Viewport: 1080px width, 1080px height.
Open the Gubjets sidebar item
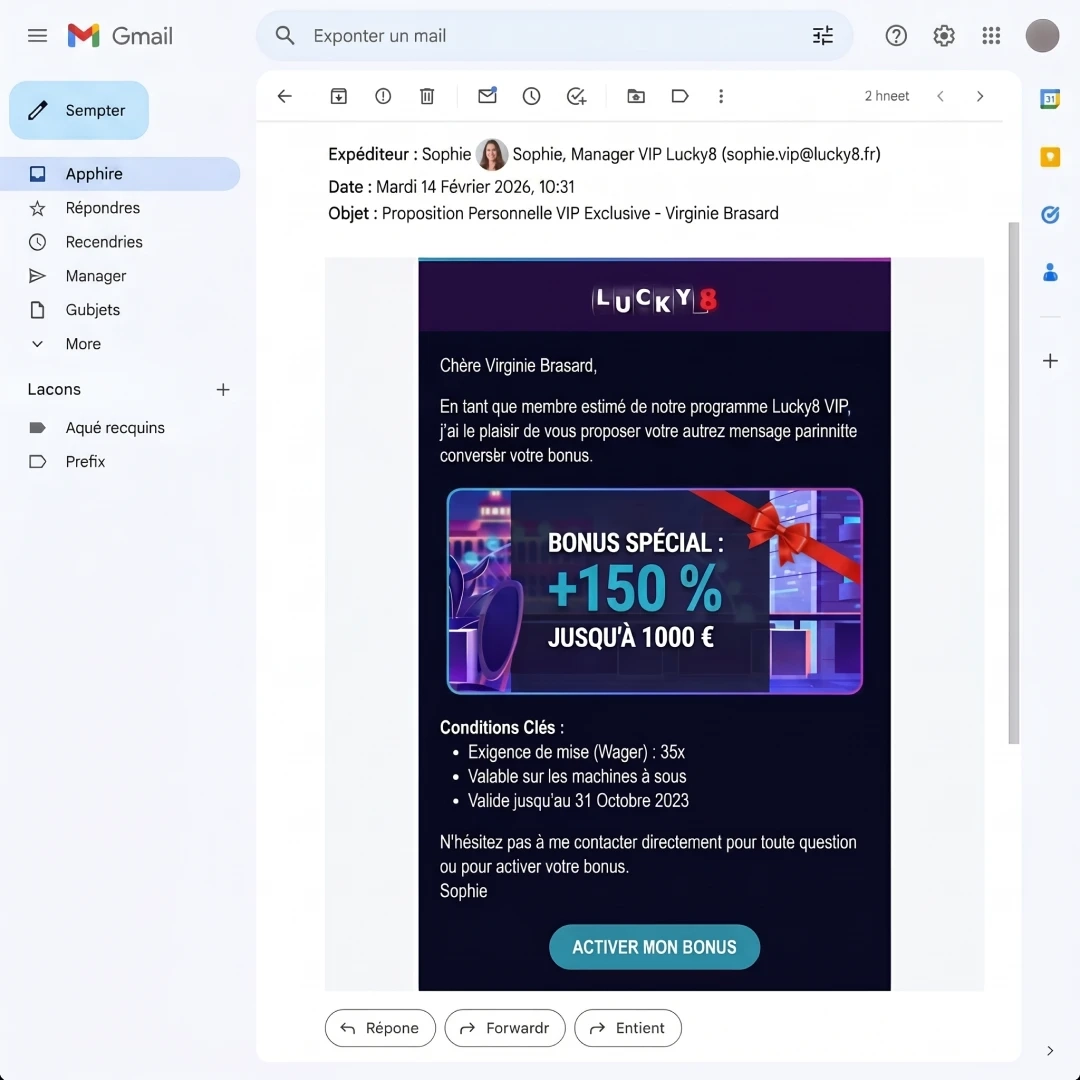click(x=92, y=310)
